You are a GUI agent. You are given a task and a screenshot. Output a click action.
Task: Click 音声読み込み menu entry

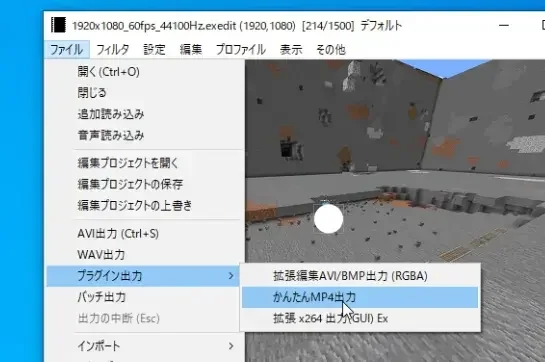[x=143, y=135]
